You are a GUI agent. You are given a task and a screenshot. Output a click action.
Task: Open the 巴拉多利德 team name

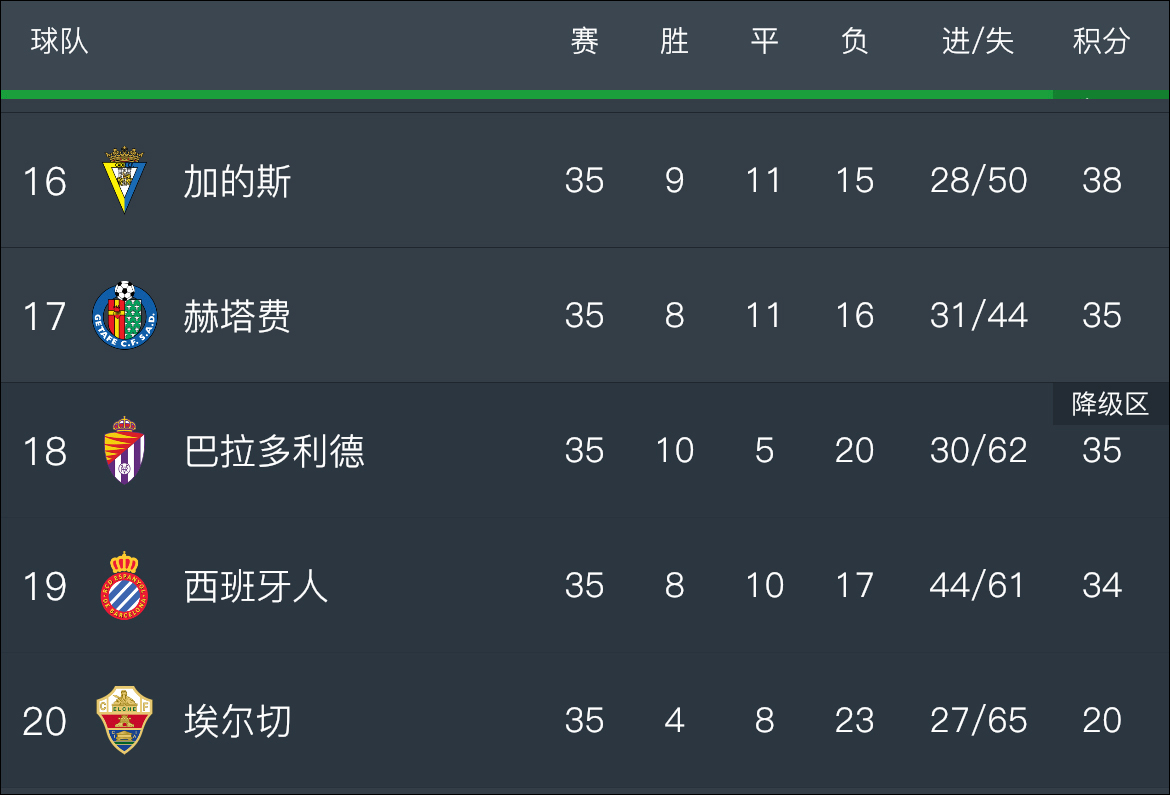point(274,452)
